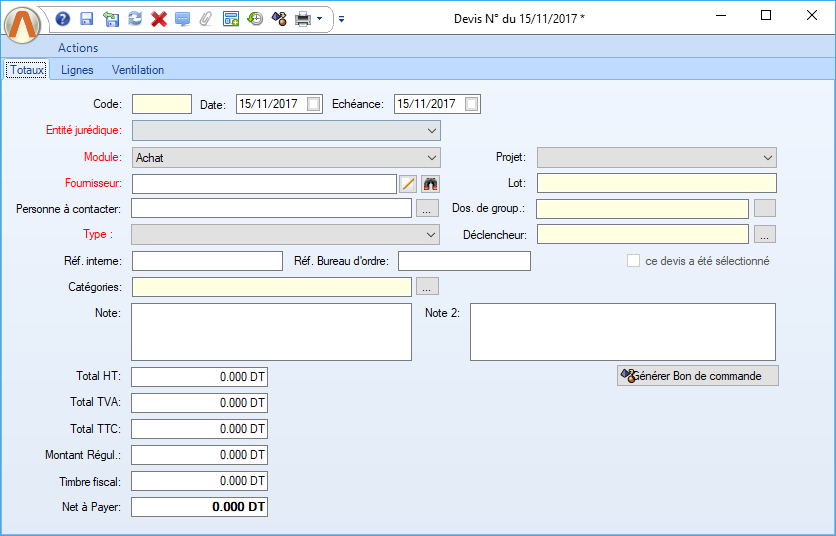Click the blue Help question mark icon
The image size is (836, 536).
pyautogui.click(x=63, y=18)
